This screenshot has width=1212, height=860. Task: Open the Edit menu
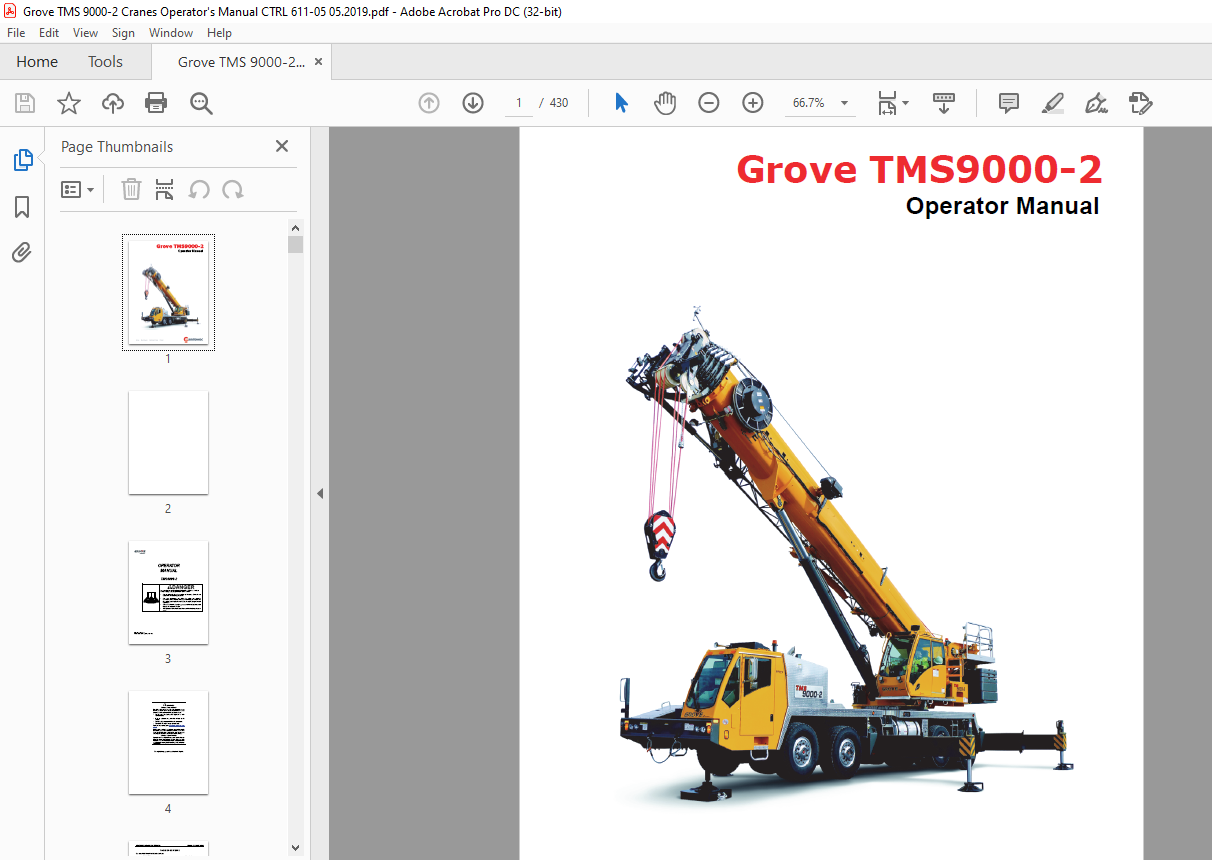tap(49, 33)
